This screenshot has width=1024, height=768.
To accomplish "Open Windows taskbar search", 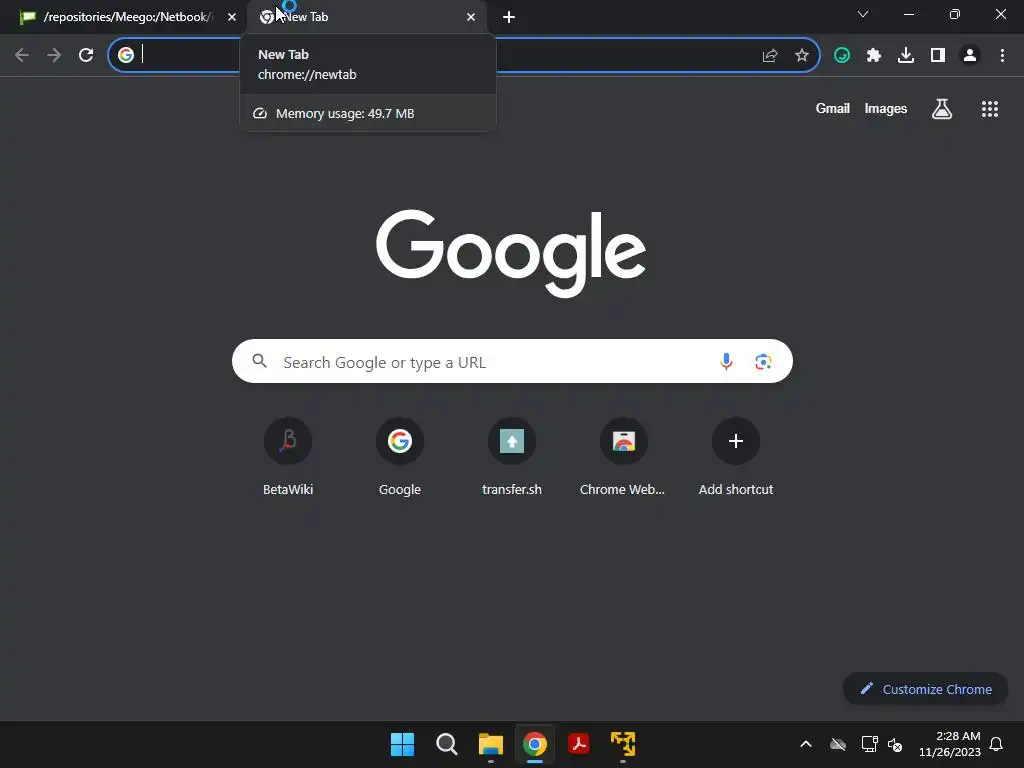I will [447, 744].
